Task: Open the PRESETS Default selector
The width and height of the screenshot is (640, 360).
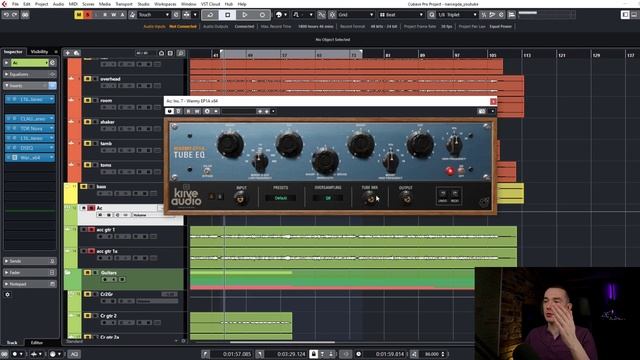Action: 280,198
